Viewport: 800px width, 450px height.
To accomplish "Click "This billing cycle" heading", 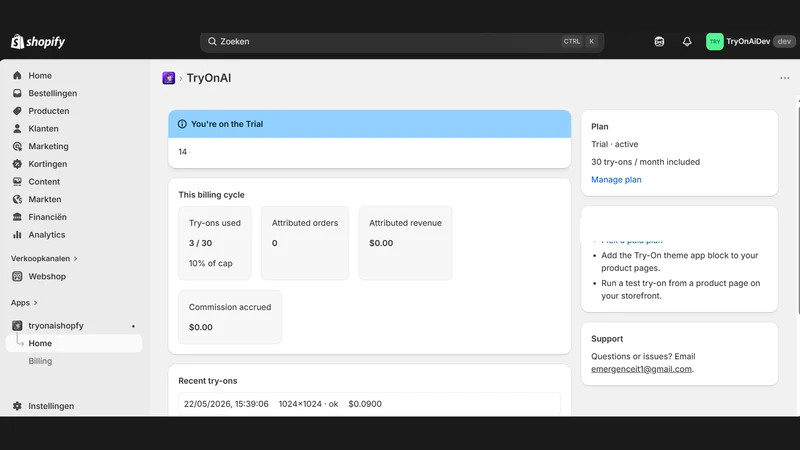I will [x=211, y=195].
